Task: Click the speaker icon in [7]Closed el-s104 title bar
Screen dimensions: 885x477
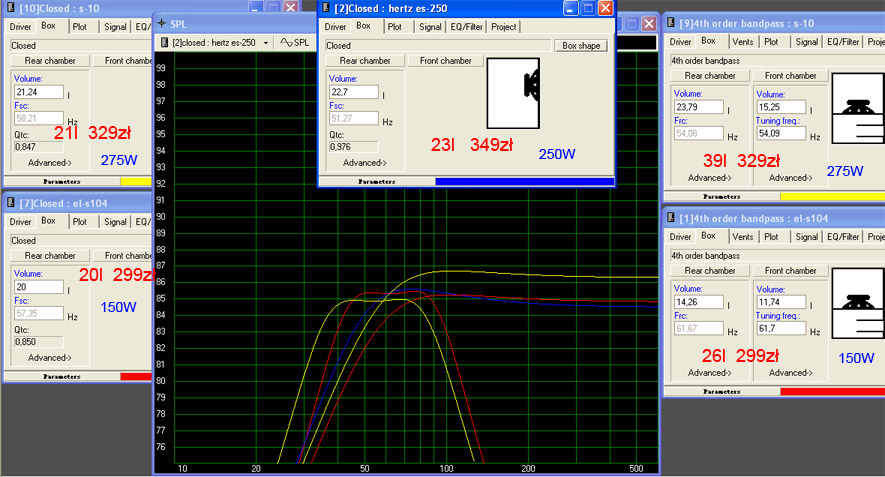Action: tap(10, 203)
